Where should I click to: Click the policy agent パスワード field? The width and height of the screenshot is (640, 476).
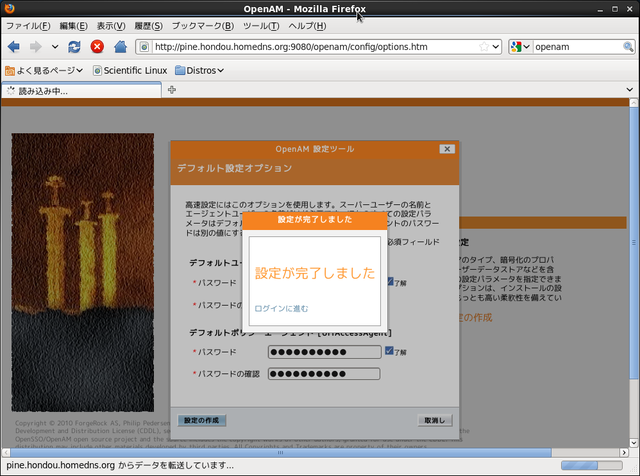[x=324, y=352]
